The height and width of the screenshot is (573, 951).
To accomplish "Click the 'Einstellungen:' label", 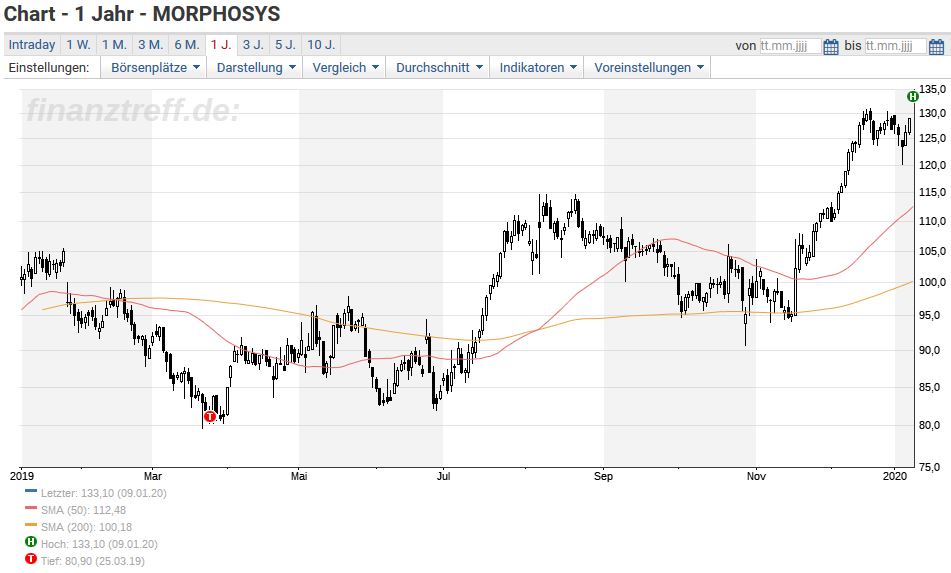I will 49,67.
